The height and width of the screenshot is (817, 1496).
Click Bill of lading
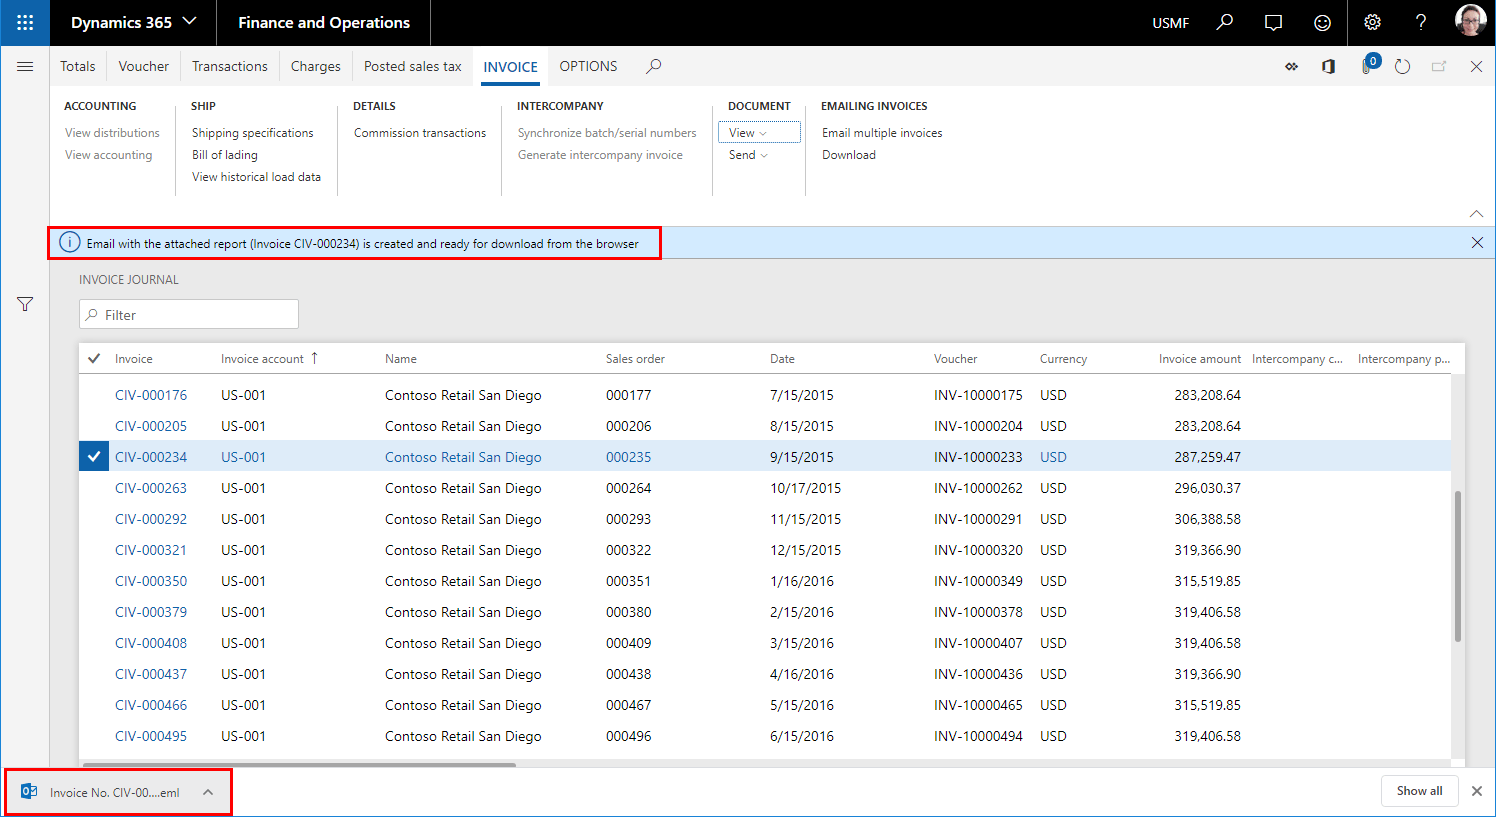point(225,155)
